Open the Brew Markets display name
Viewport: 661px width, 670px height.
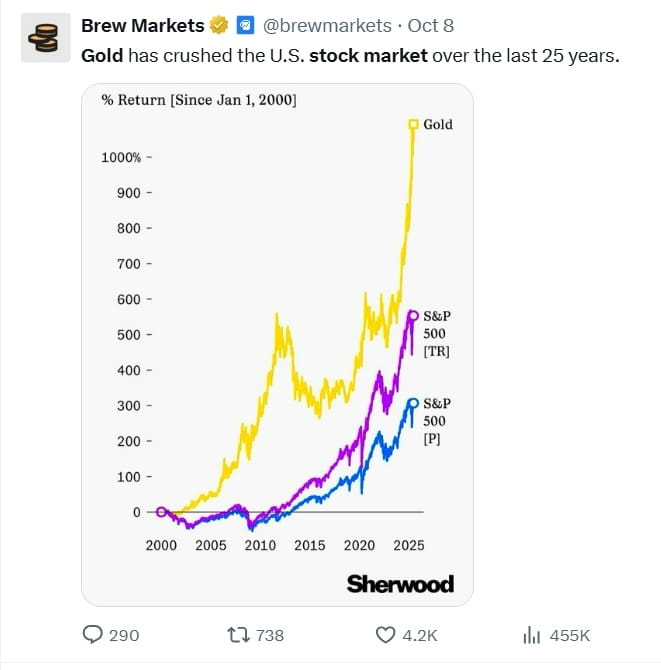click(x=141, y=25)
